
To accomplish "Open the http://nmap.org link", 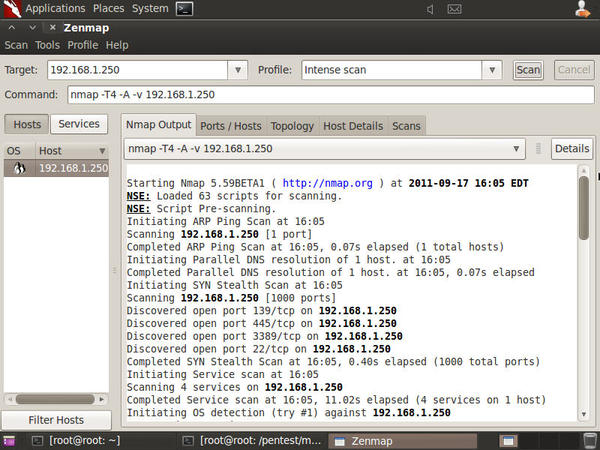I will (328, 183).
